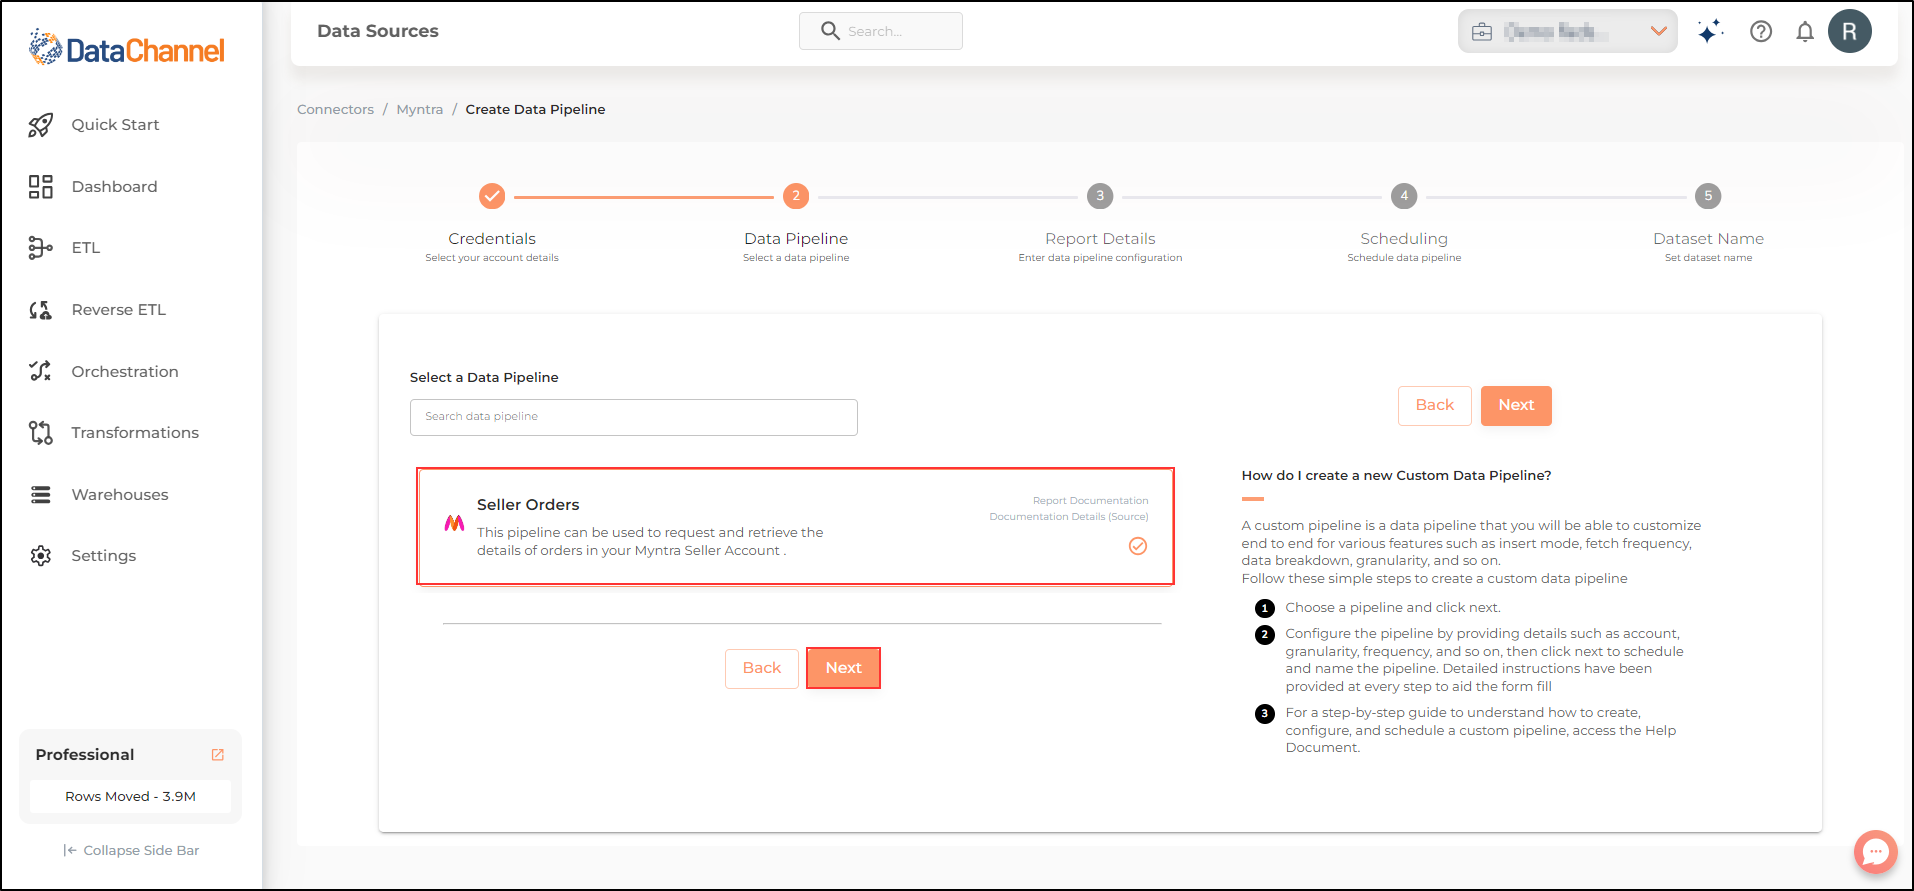
Task: Focus the Search data pipeline field
Action: pos(634,417)
